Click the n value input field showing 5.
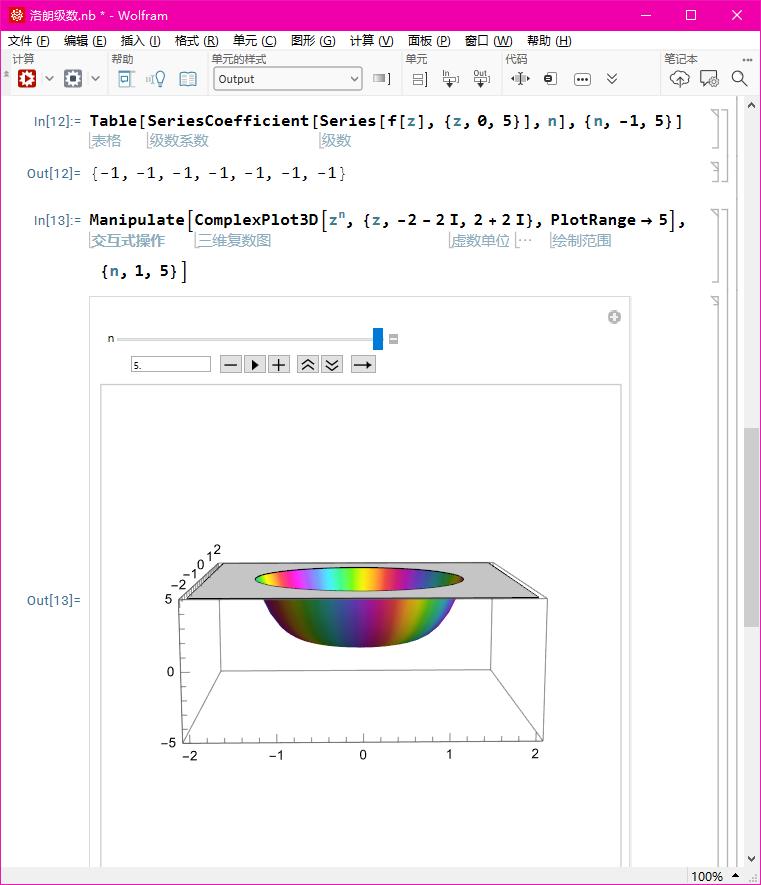Image resolution: width=761 pixels, height=885 pixels. tap(170, 365)
